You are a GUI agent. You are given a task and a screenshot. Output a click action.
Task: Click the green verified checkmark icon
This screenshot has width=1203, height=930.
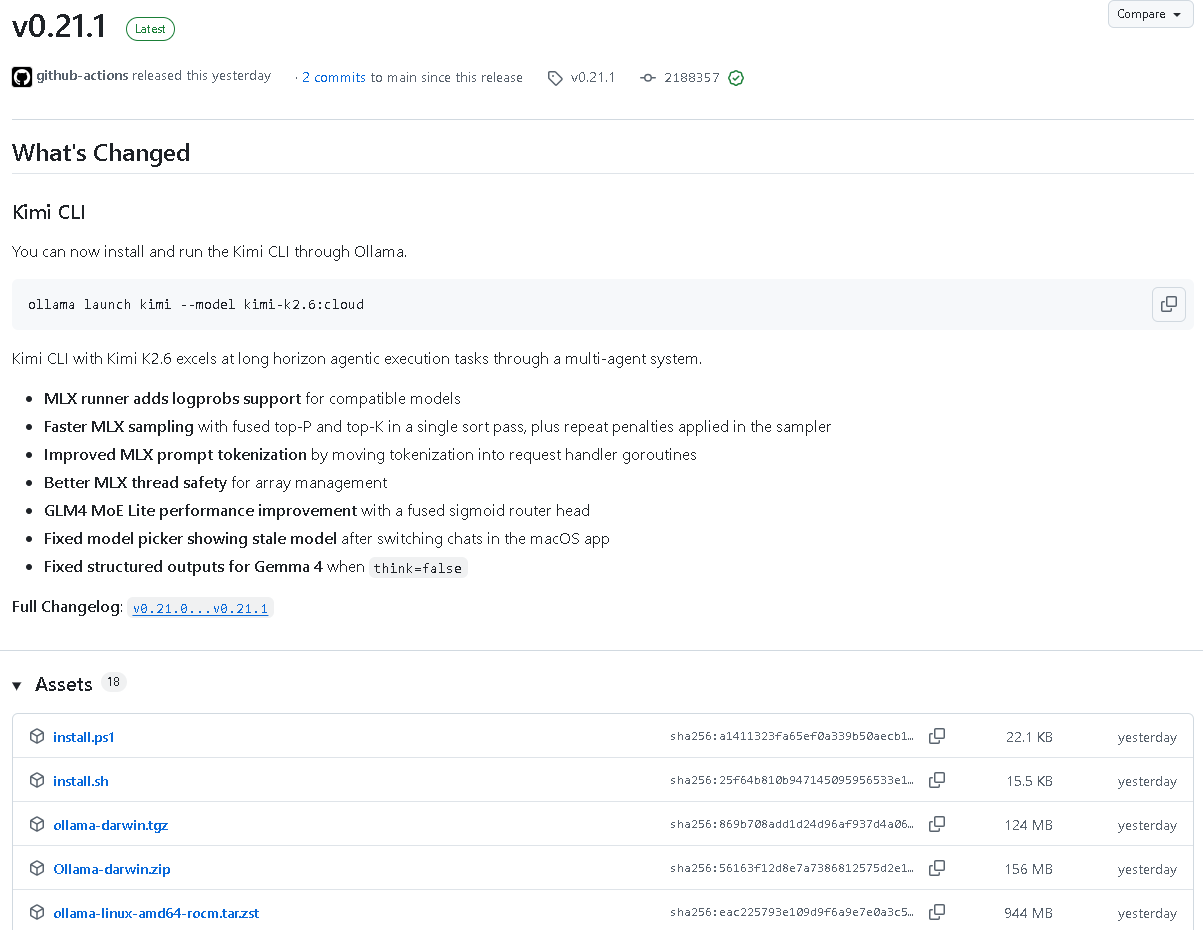[736, 78]
